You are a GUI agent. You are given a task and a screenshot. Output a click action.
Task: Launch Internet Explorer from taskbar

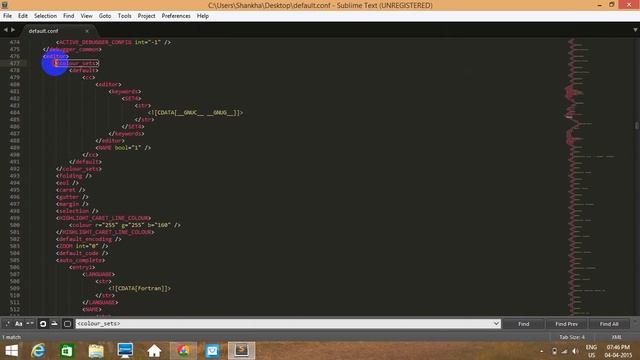click(x=38, y=351)
